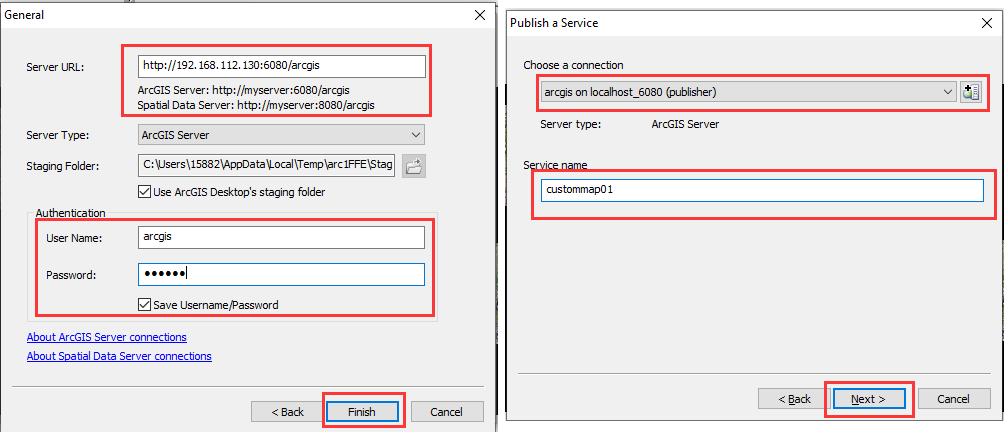This screenshot has height=432, width=1004.
Task: Expand the Server Type dropdown
Action: (x=281, y=135)
